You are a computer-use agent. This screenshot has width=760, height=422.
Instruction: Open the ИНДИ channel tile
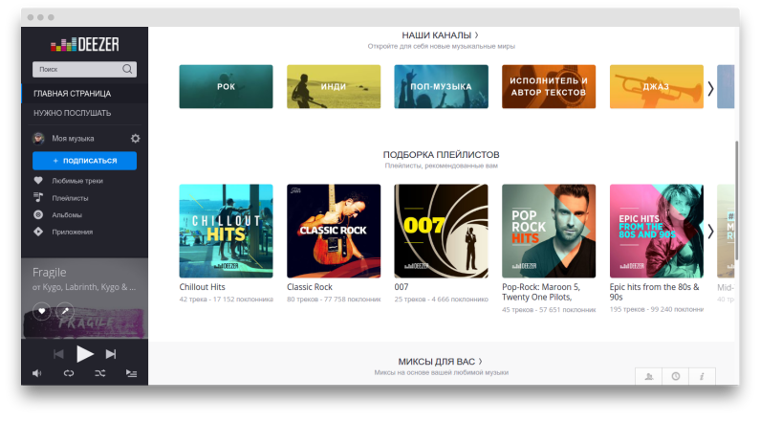(x=333, y=87)
